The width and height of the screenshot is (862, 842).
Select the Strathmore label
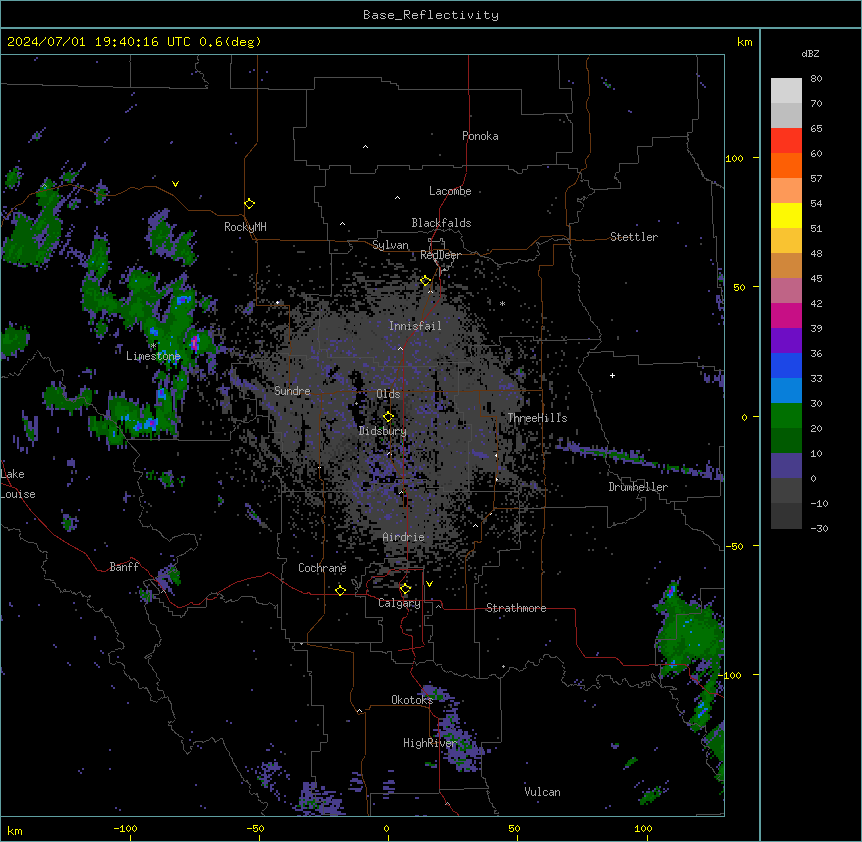(516, 608)
